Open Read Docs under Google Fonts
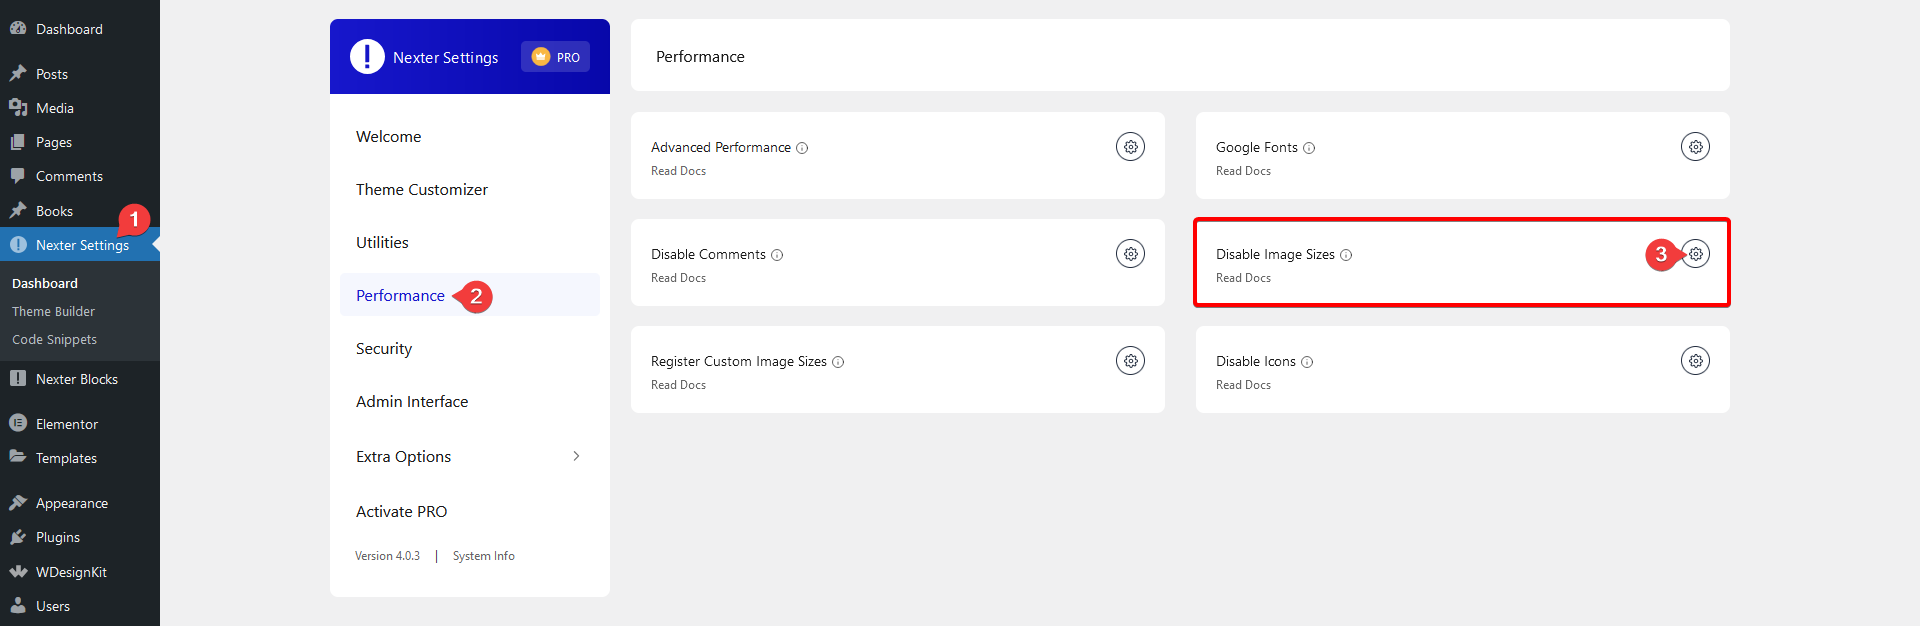Viewport: 1920px width, 626px height. (1243, 171)
